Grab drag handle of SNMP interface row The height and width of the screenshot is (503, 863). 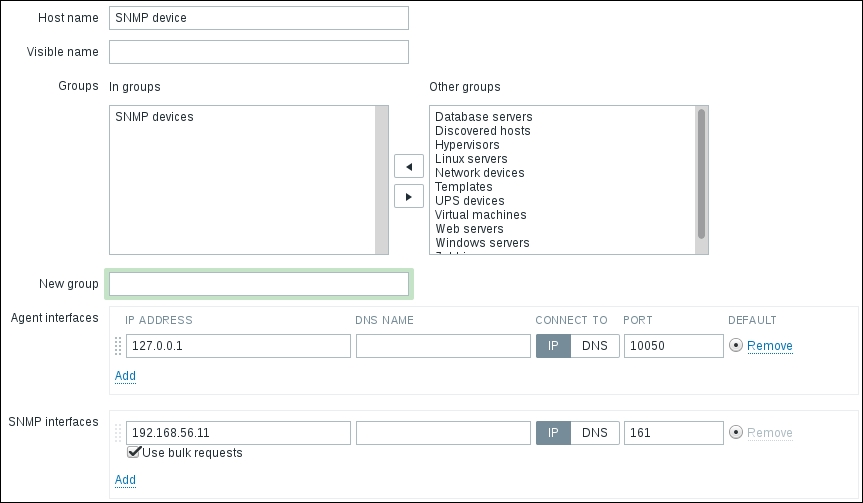(x=117, y=433)
